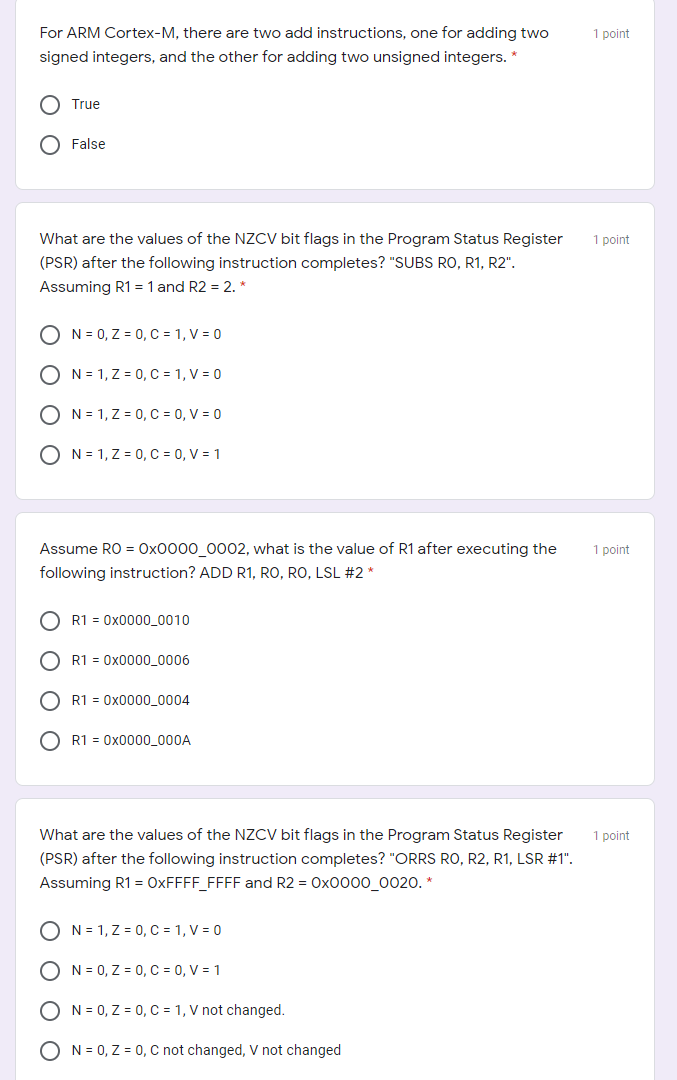Click the '1 point' label of the ORRS question

click(611, 835)
